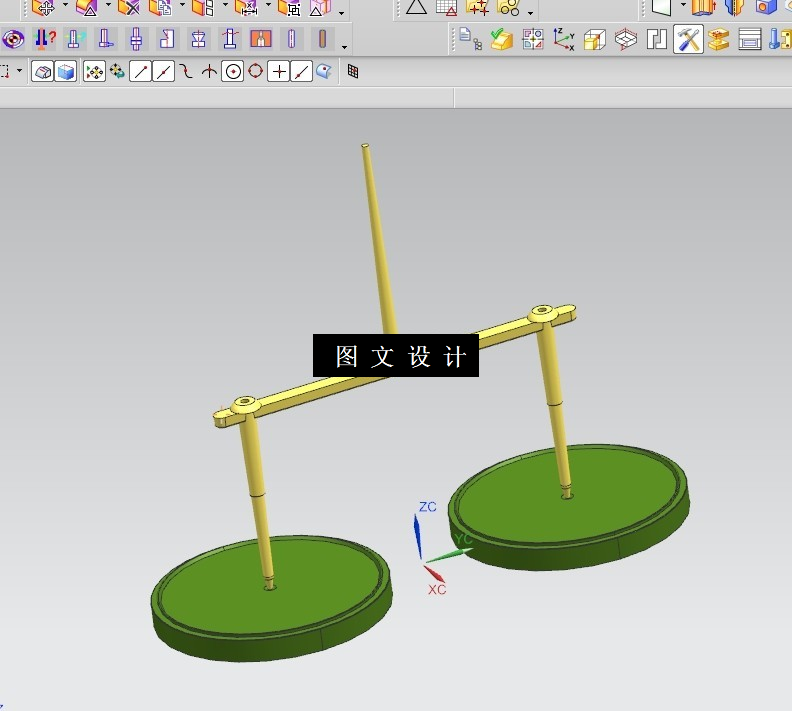Expand the top-left toolbar overflow arrow
792x711 pixels.
coord(342,13)
